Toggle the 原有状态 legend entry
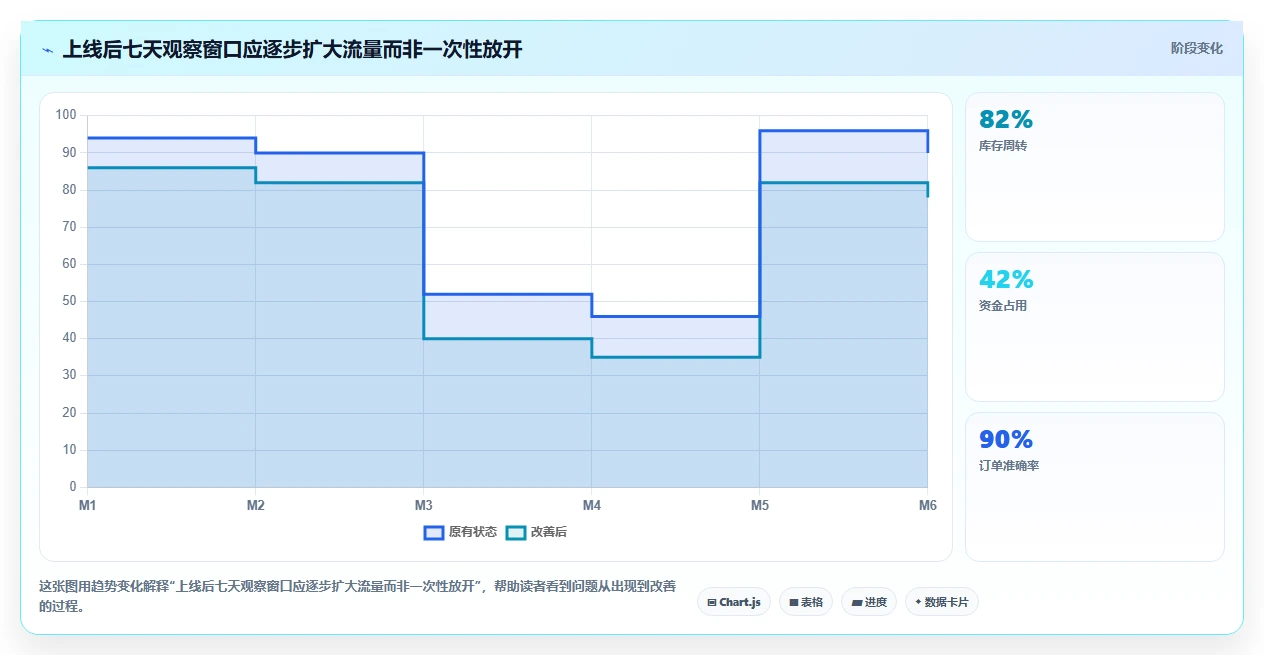The height and width of the screenshot is (655, 1264). tap(460, 532)
